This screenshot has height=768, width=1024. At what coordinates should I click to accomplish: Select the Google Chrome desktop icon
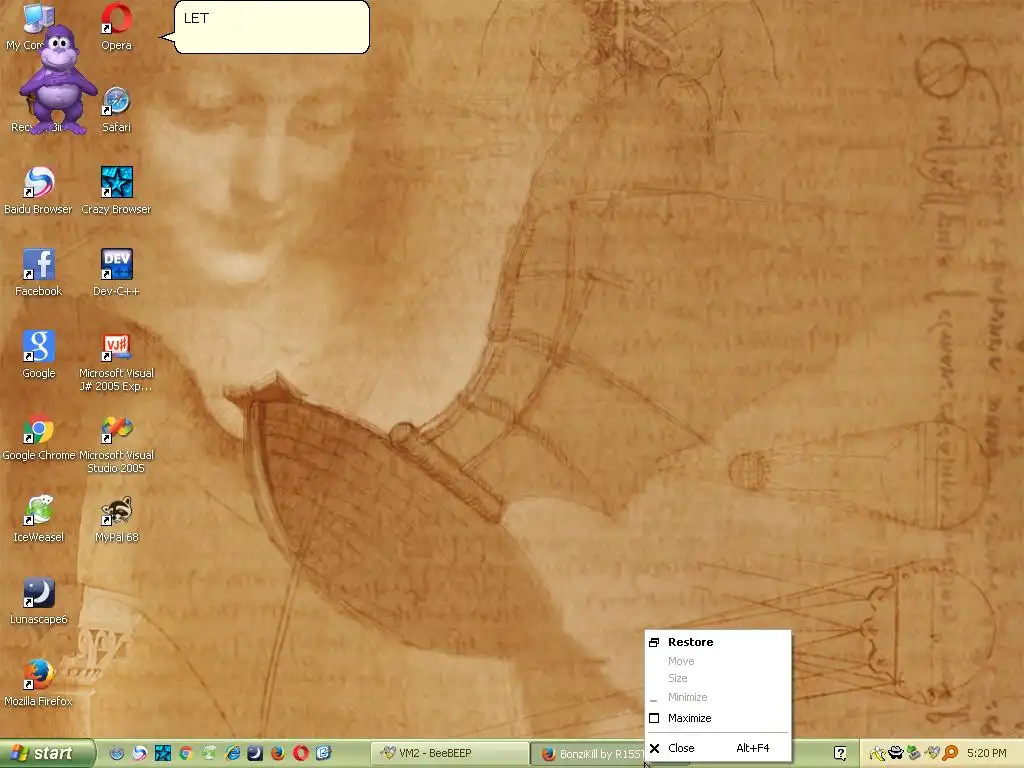39,437
